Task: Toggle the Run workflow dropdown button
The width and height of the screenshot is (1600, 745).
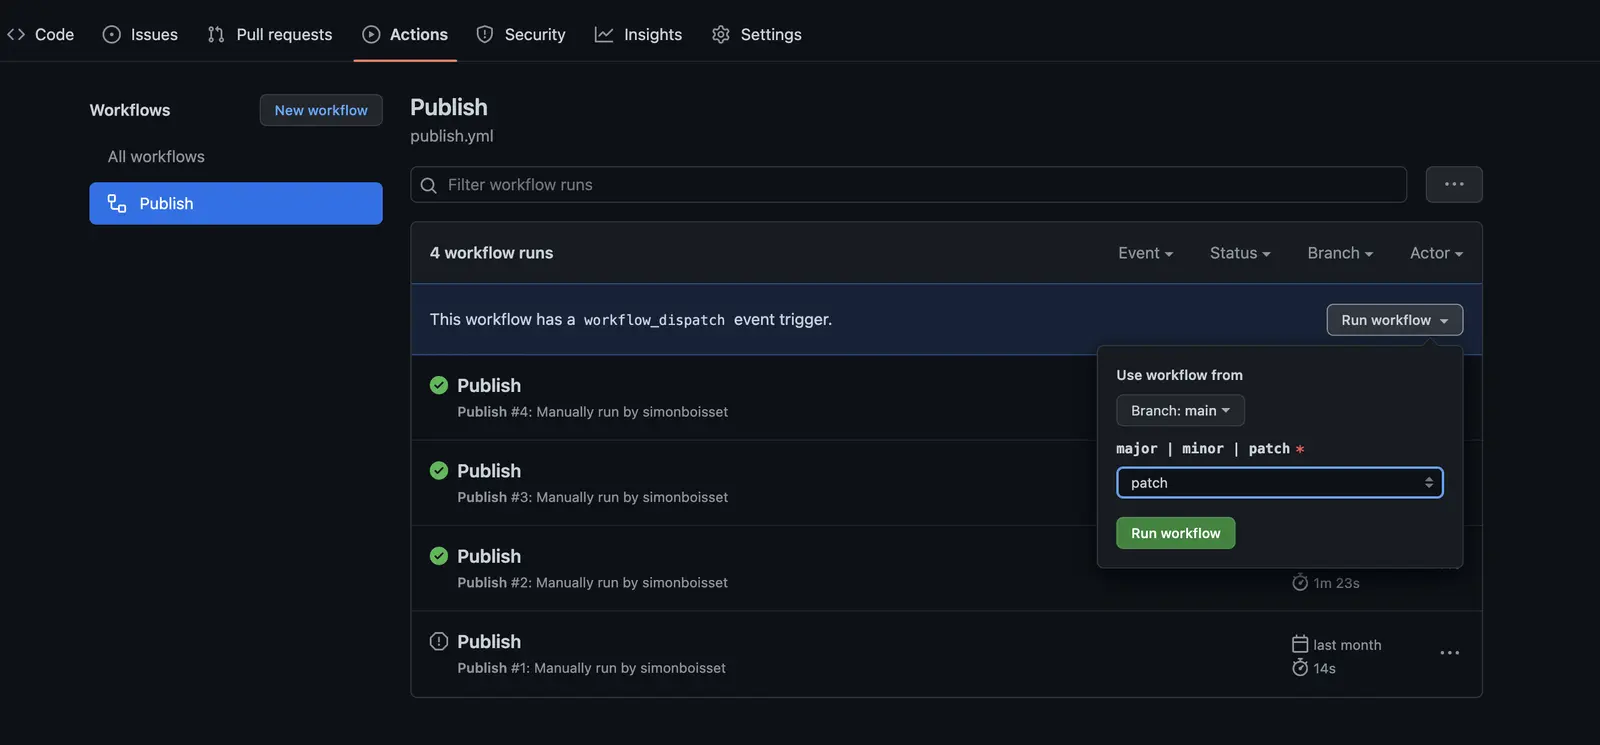Action: (1395, 320)
